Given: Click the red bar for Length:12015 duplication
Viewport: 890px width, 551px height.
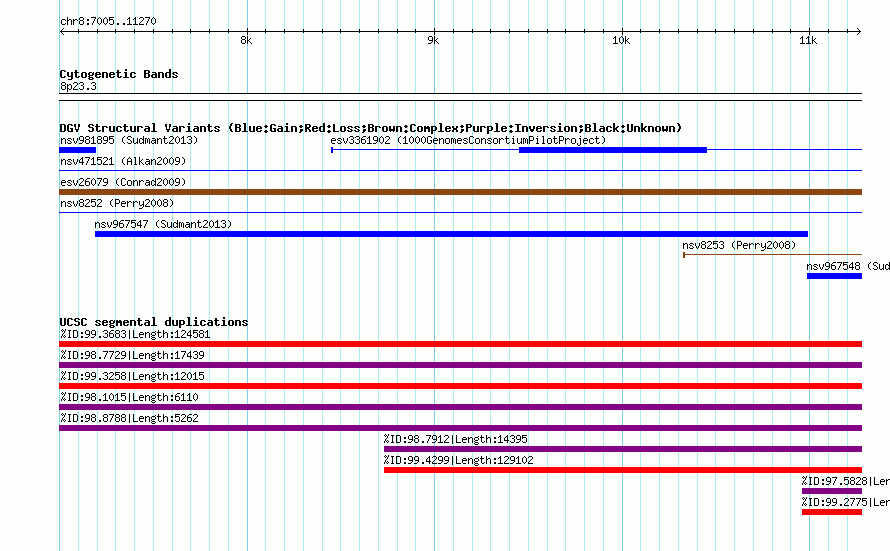Looking at the screenshot, I should [x=460, y=386].
